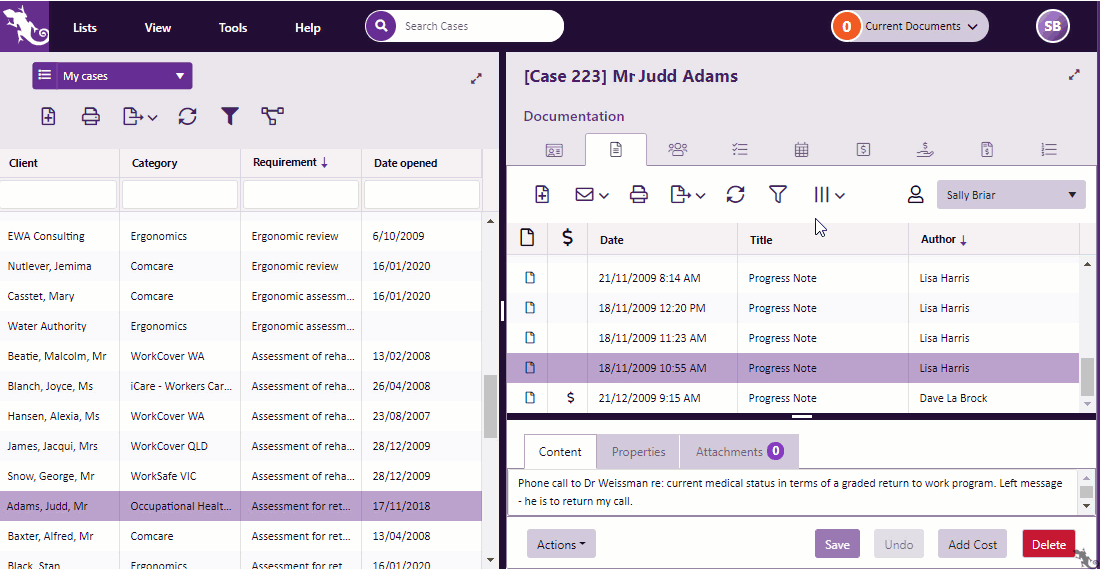Print the case list from left toolbar

point(91,116)
